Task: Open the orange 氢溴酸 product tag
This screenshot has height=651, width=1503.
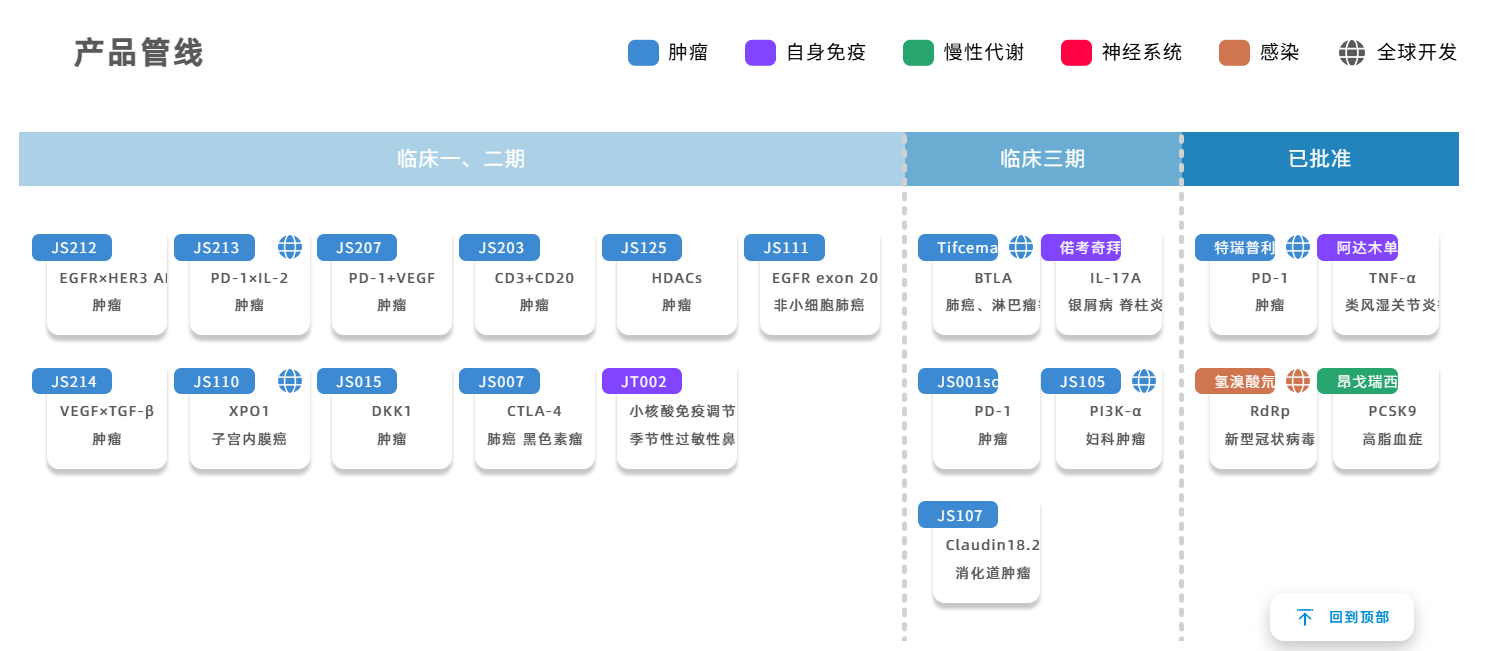Action: (1235, 381)
